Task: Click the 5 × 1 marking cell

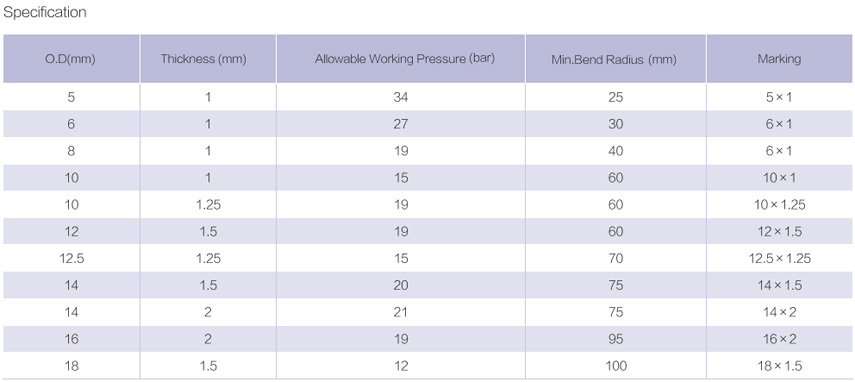Action: [x=779, y=98]
